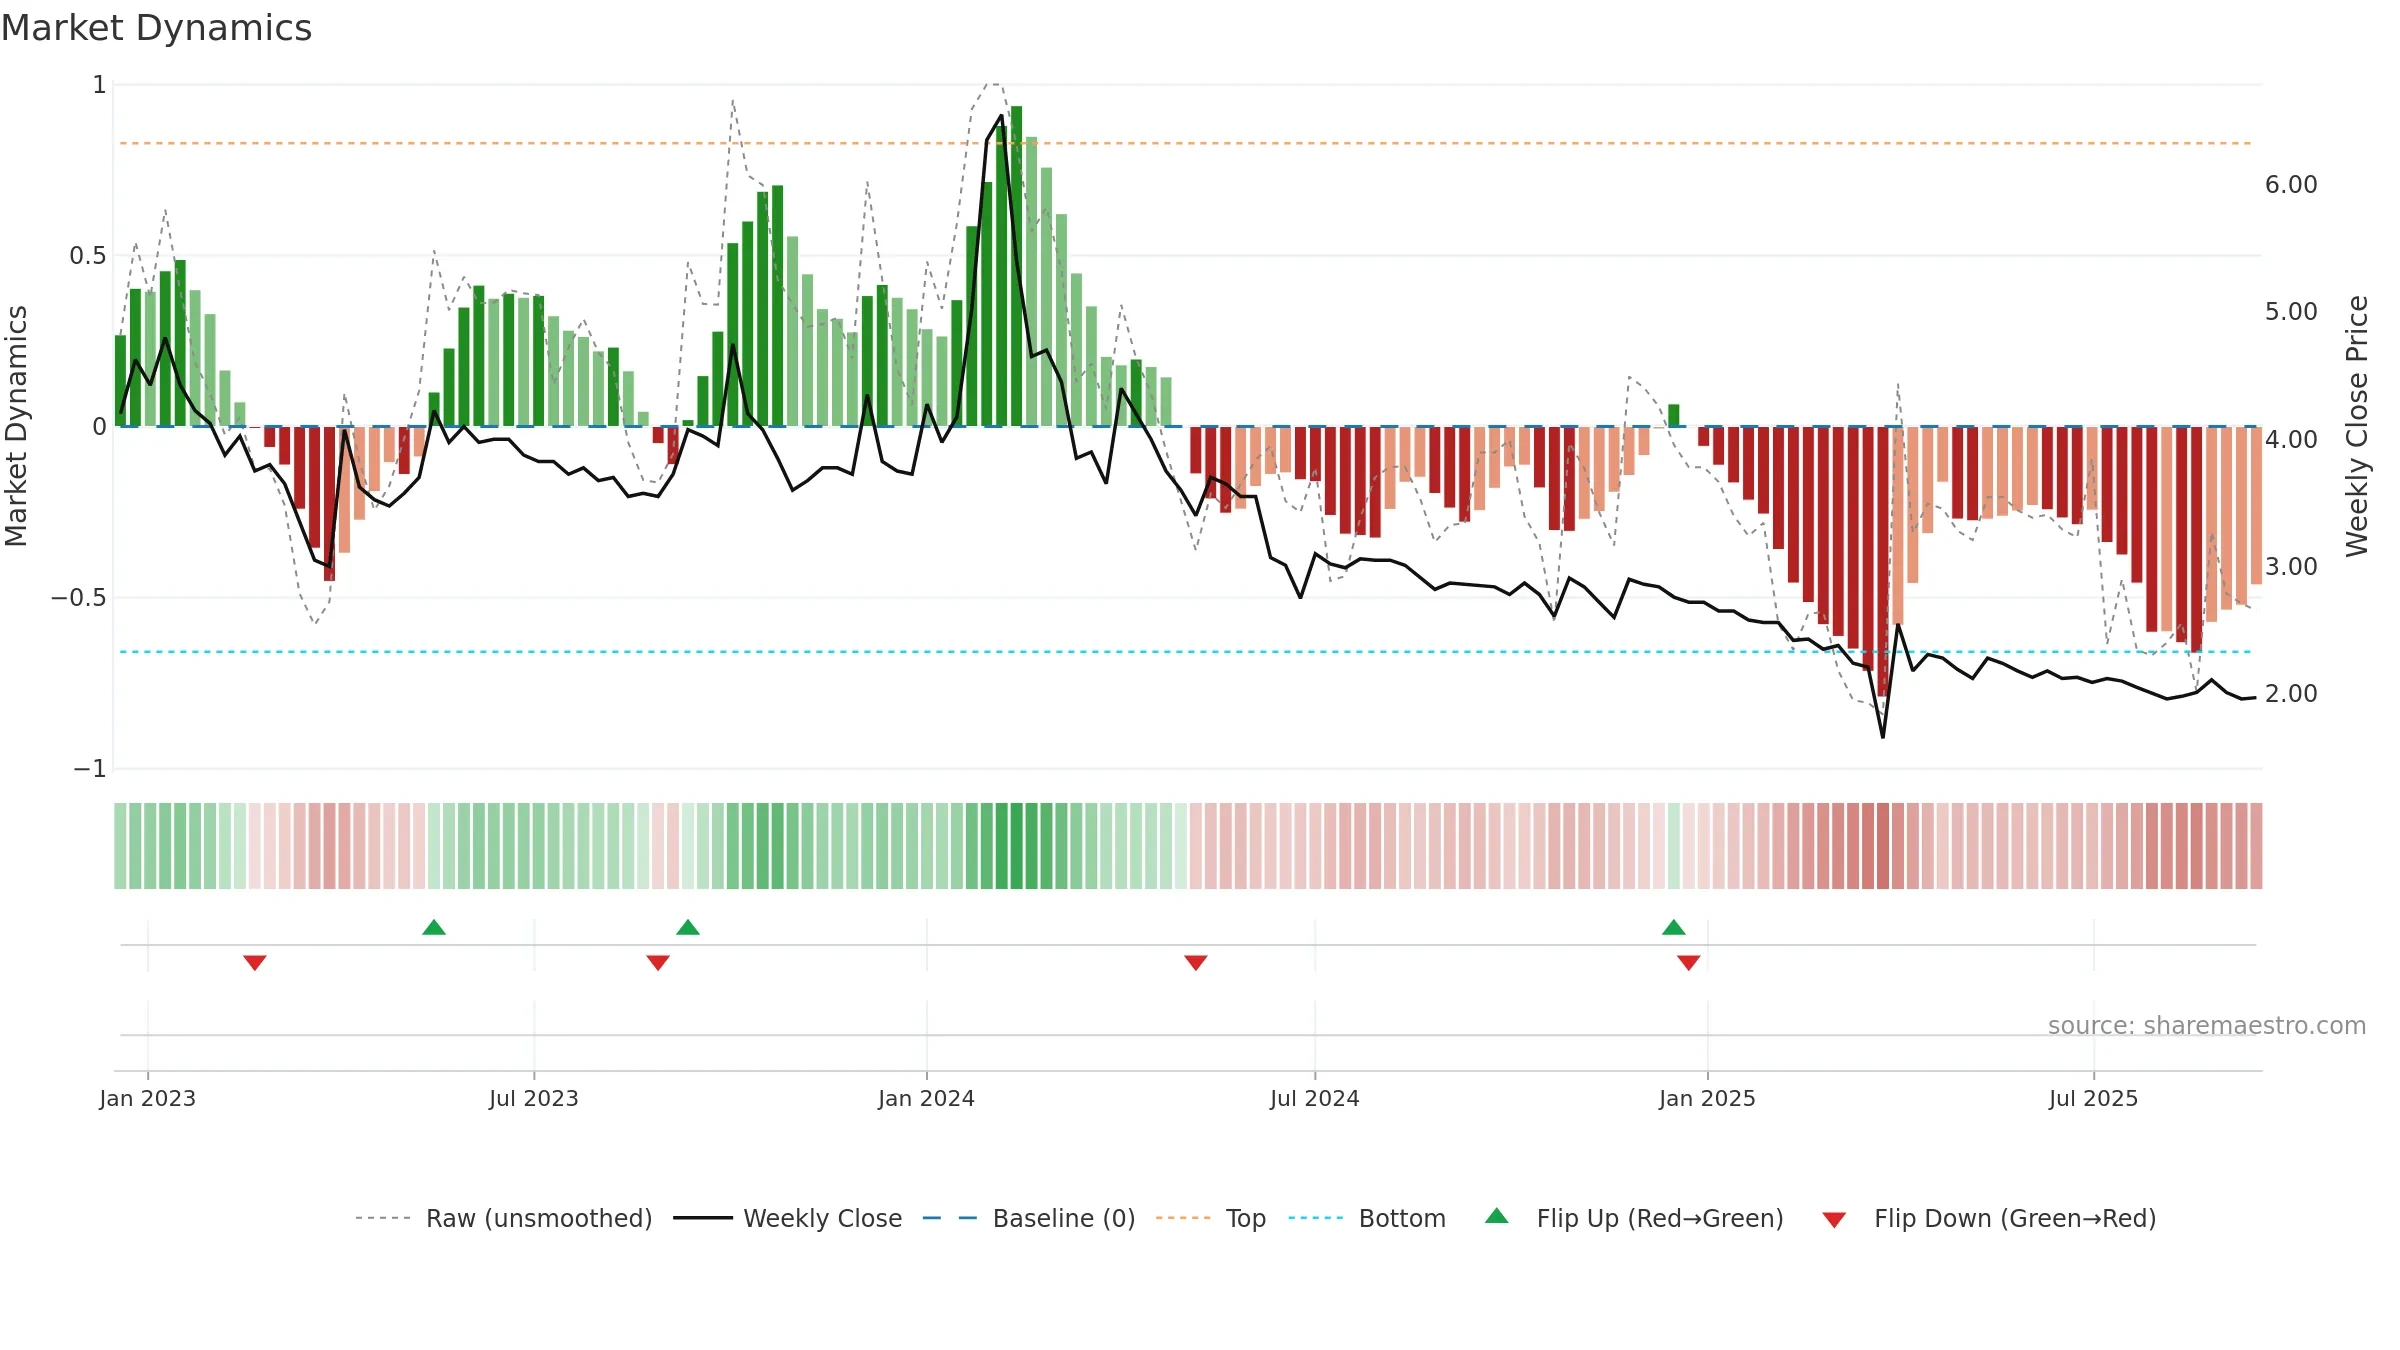Viewport: 2400px width, 1350px height.
Task: Click the red flip-down marker near May 2024
Action: click(x=1196, y=962)
